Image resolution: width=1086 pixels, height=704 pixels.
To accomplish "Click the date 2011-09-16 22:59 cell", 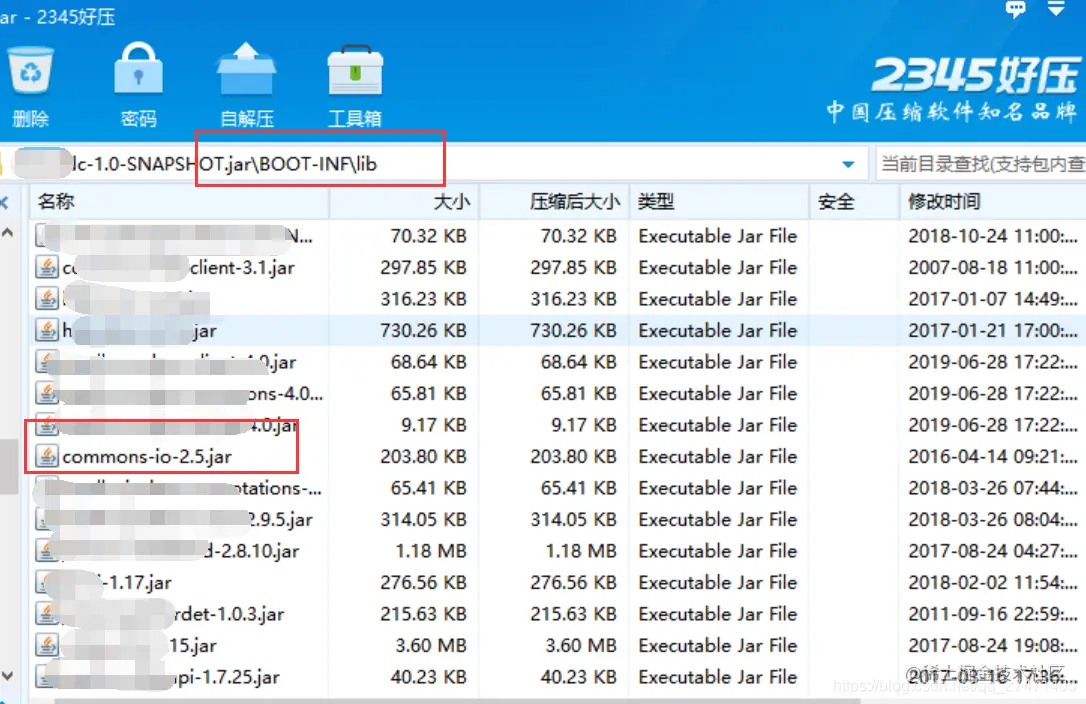I will pos(992,614).
